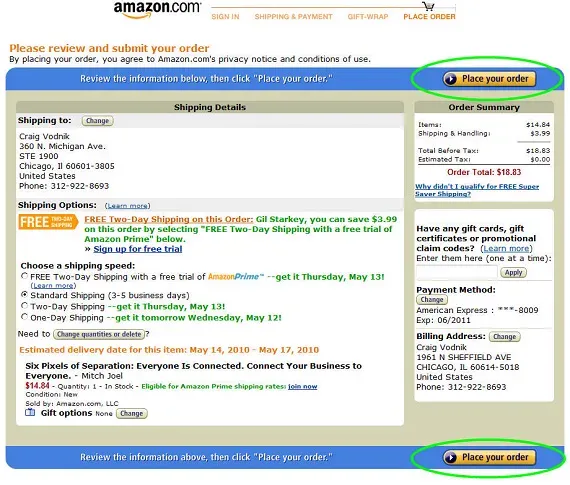Click the AmazonPrime logo in shipping speed
The height and width of the screenshot is (485, 570).
coord(235,277)
